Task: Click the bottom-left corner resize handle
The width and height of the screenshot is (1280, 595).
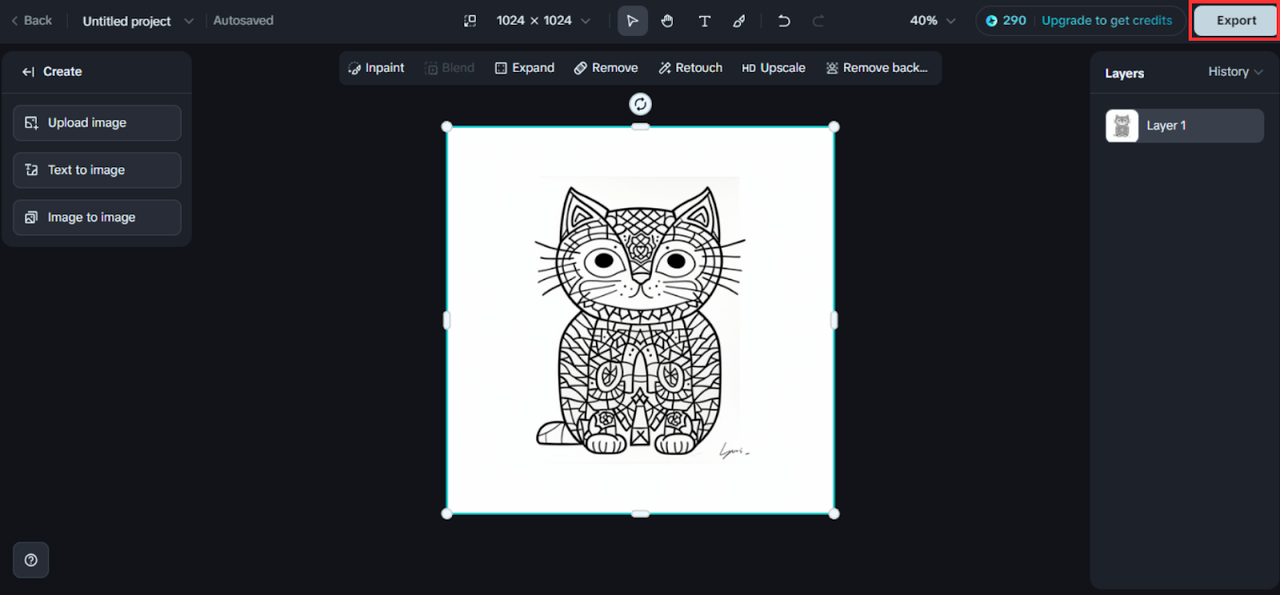Action: [447, 514]
